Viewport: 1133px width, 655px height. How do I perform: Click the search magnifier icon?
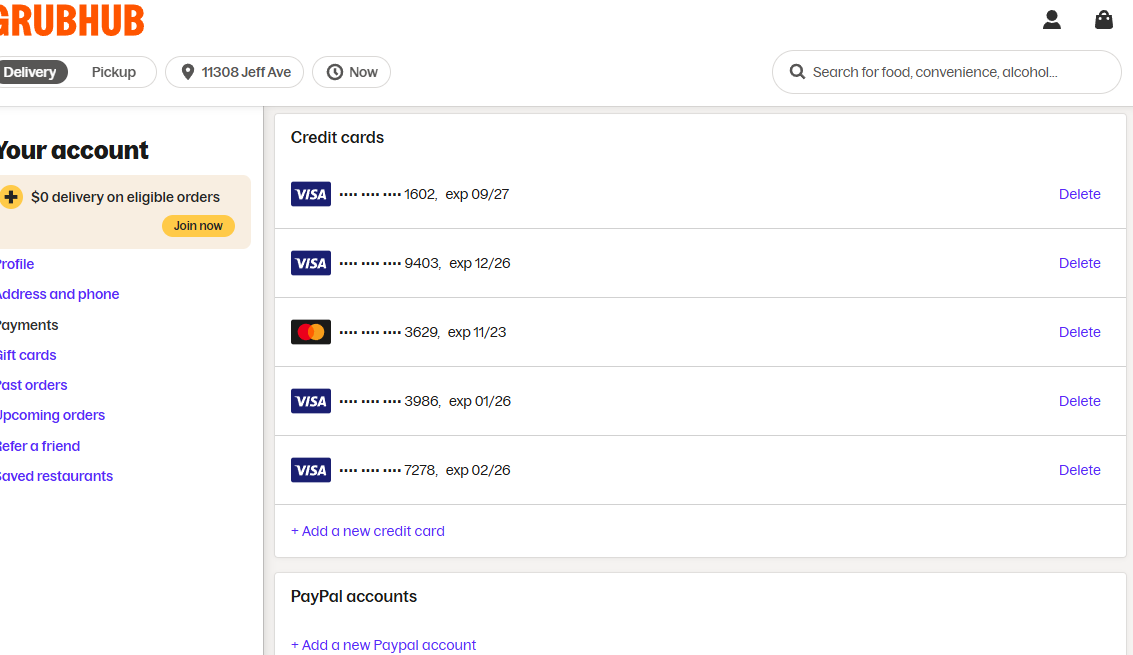(x=797, y=72)
